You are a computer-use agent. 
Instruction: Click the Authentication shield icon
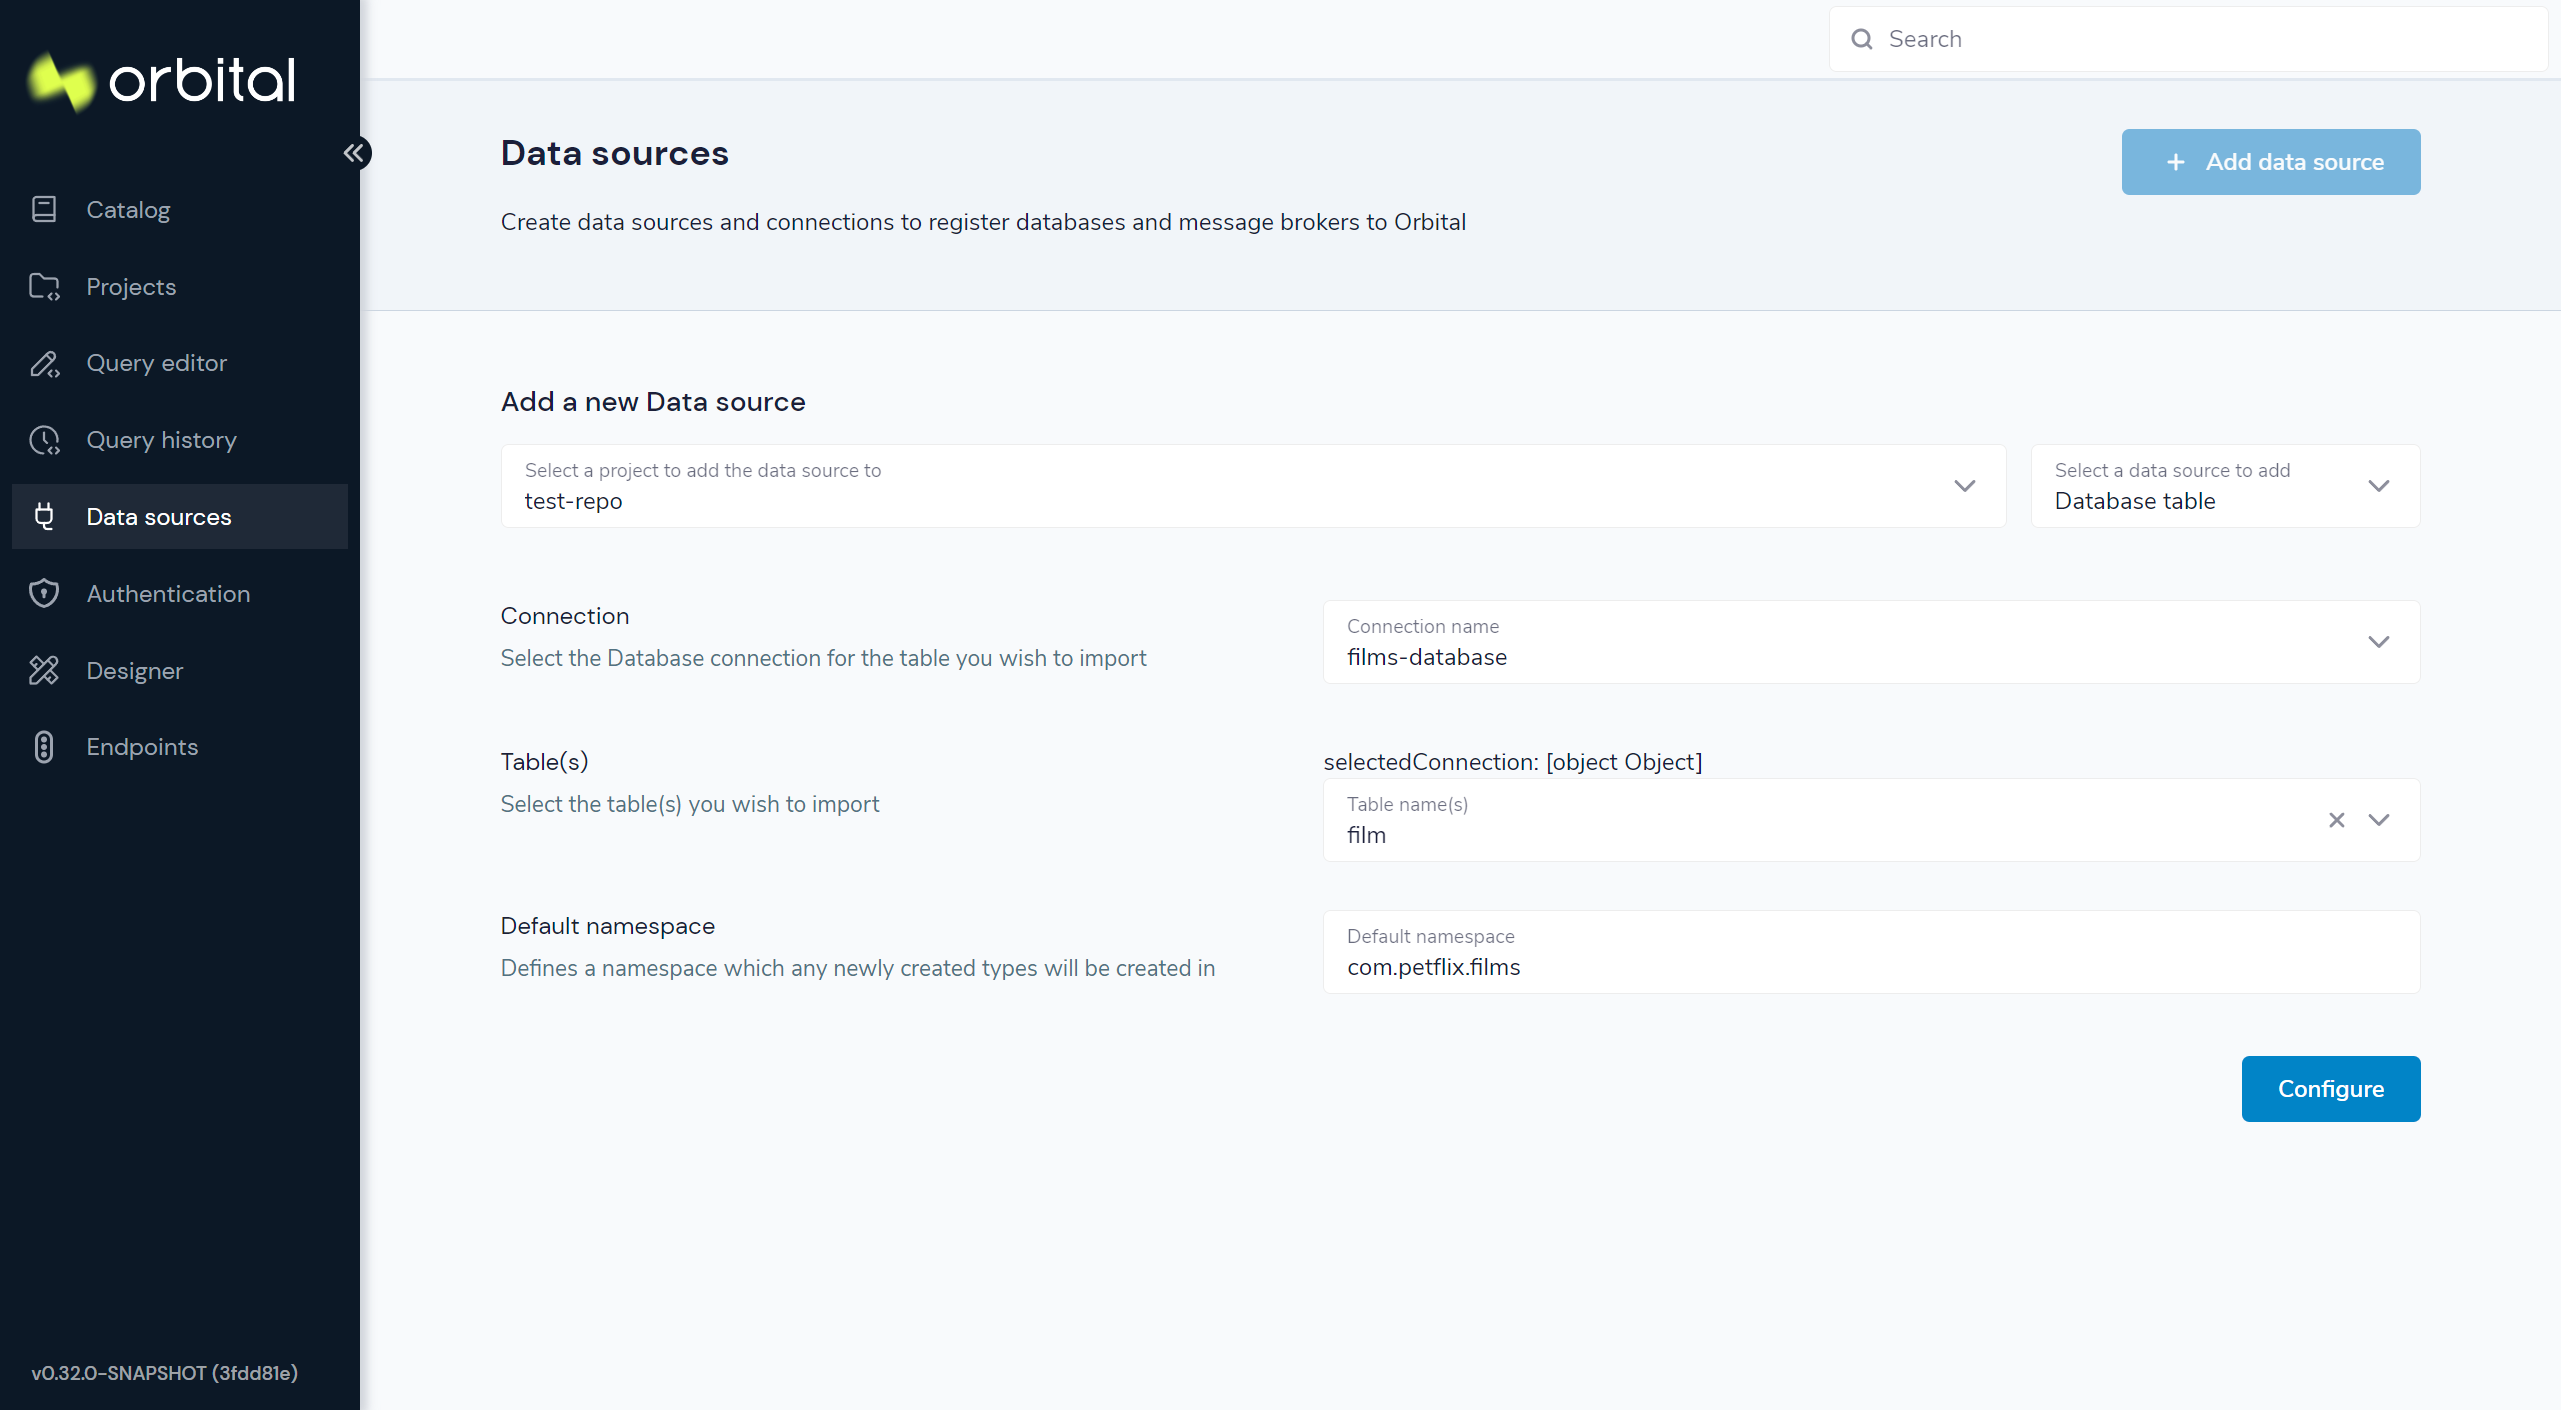pos(44,593)
